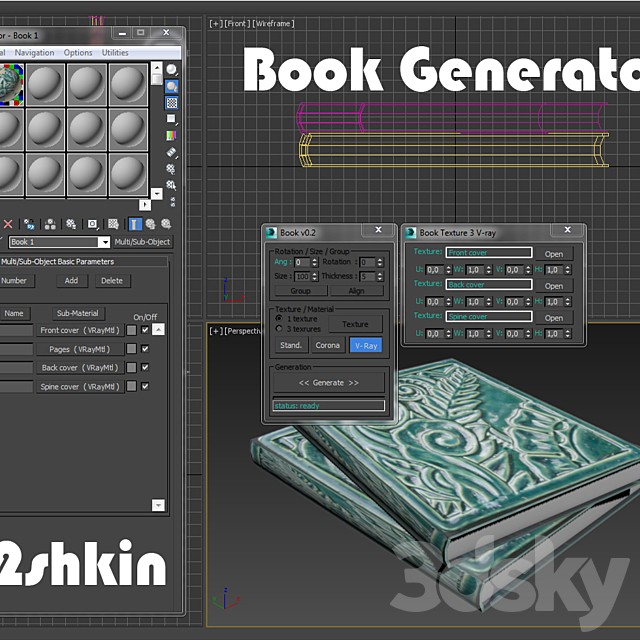Click the Ang spinner arrows
Image resolution: width=640 pixels, height=640 pixels.
[314, 262]
